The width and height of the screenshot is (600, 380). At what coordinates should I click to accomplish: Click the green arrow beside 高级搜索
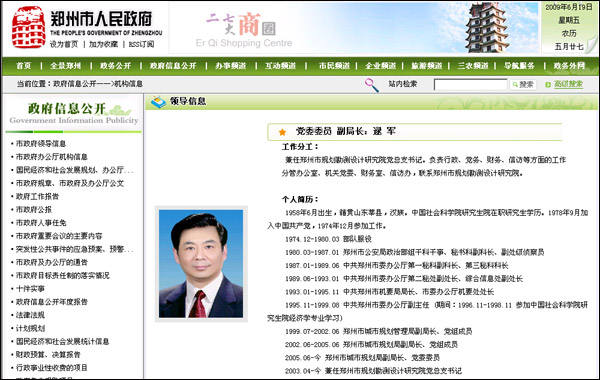tap(548, 85)
